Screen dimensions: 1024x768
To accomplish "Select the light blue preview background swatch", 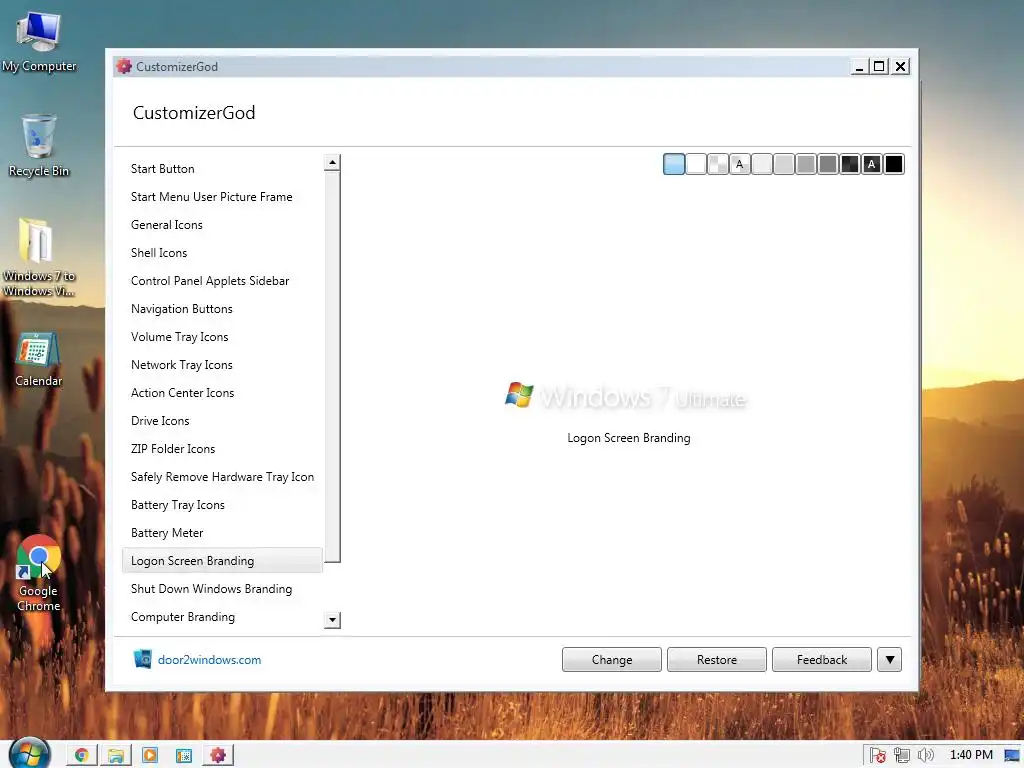I will click(x=673, y=164).
